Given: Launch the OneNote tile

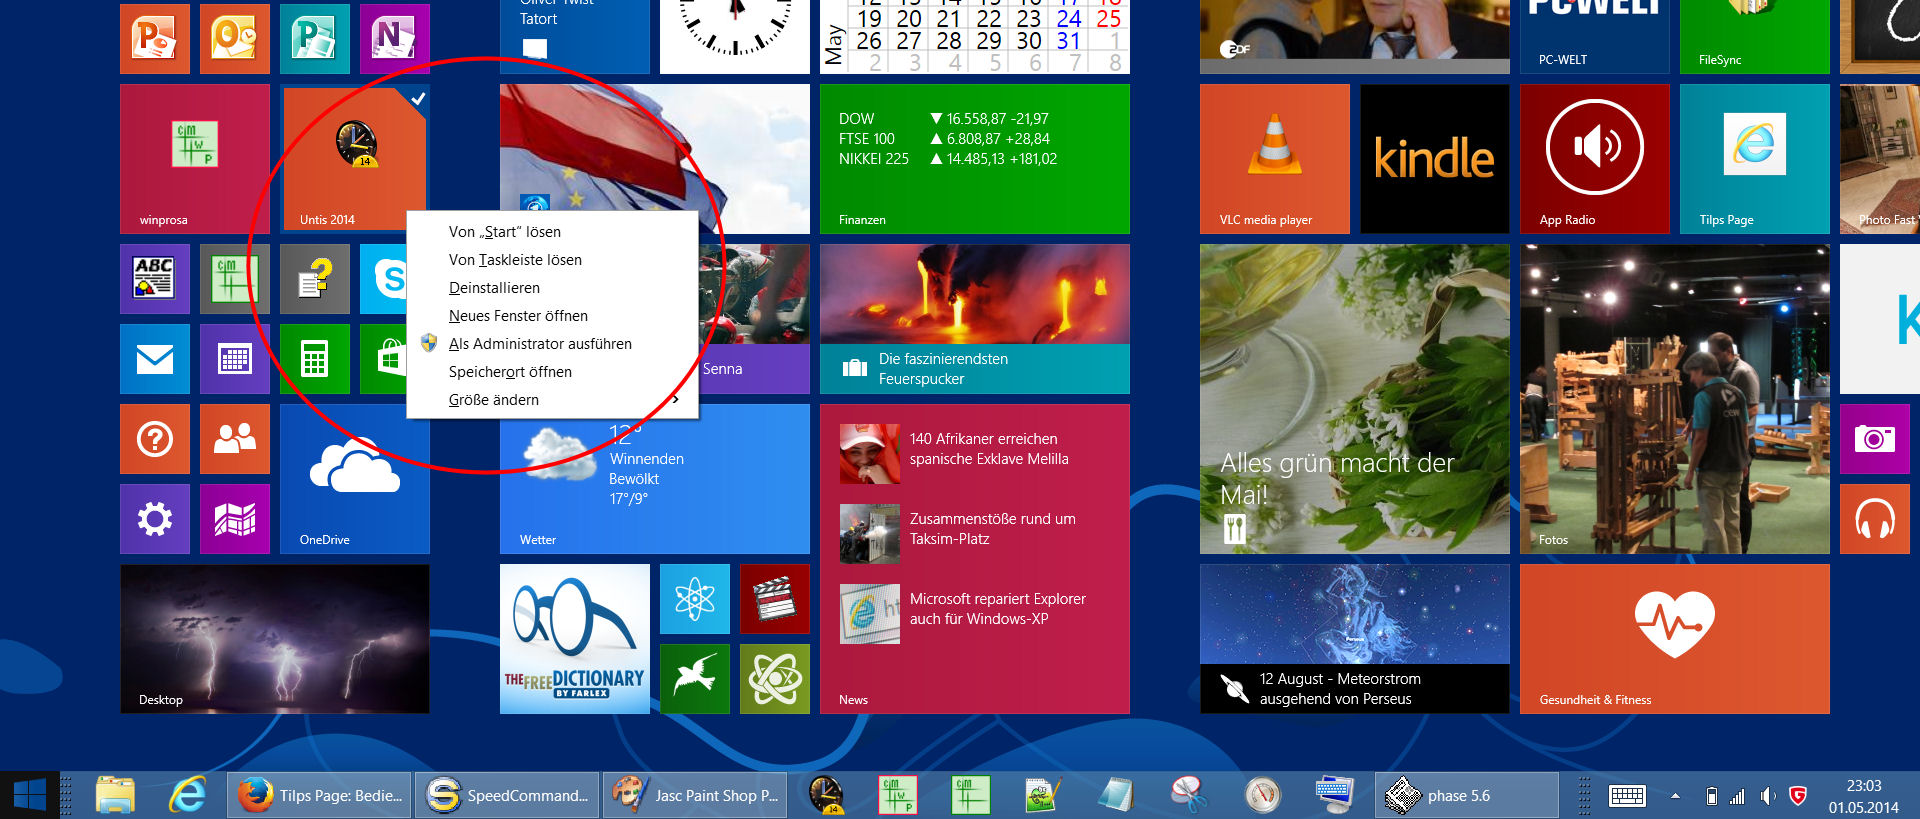Looking at the screenshot, I should [394, 38].
